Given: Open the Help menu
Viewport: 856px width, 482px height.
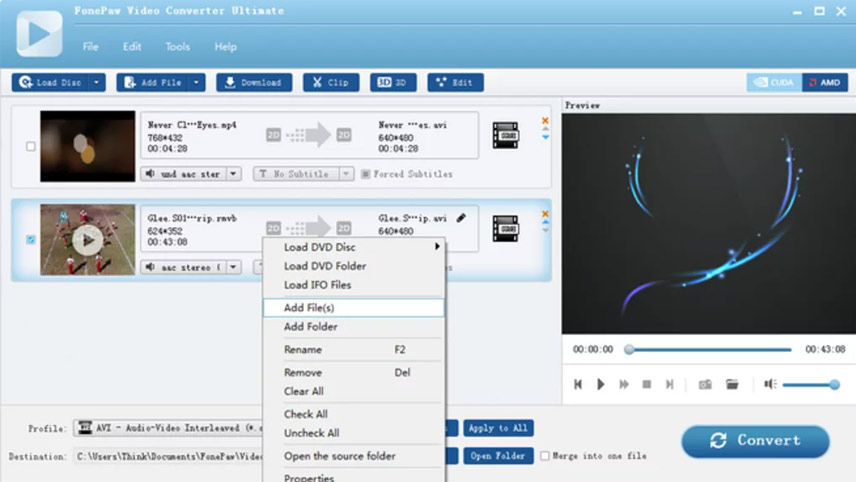Looking at the screenshot, I should pyautogui.click(x=225, y=47).
